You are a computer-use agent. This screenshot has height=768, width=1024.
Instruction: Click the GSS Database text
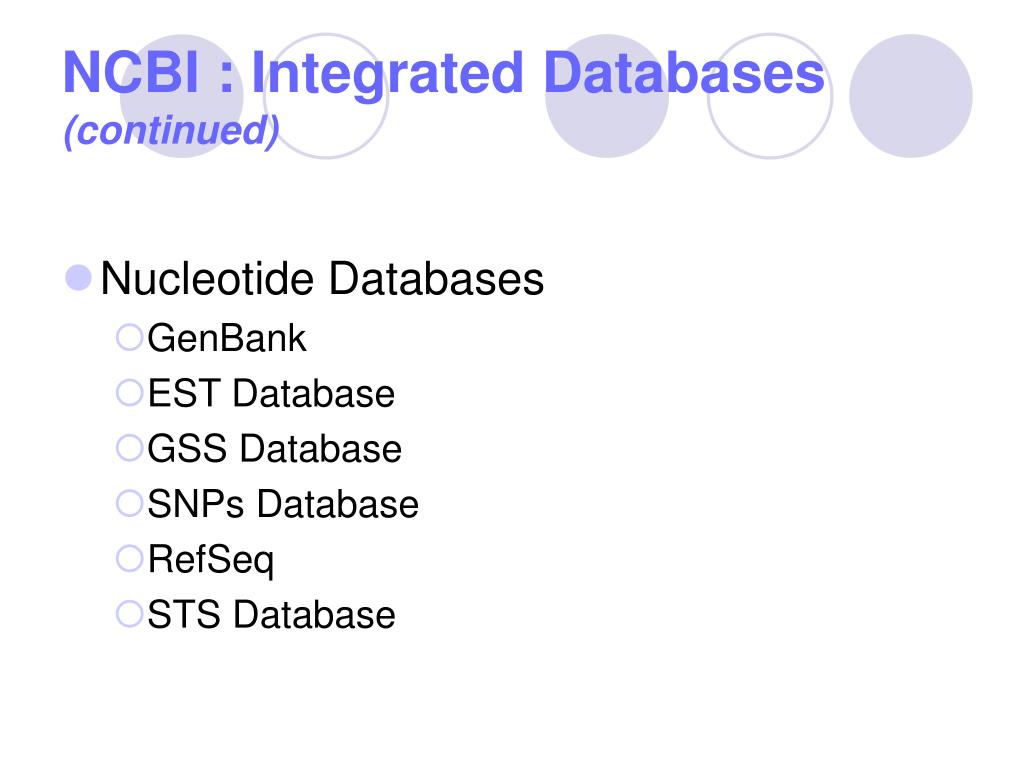click(x=274, y=449)
